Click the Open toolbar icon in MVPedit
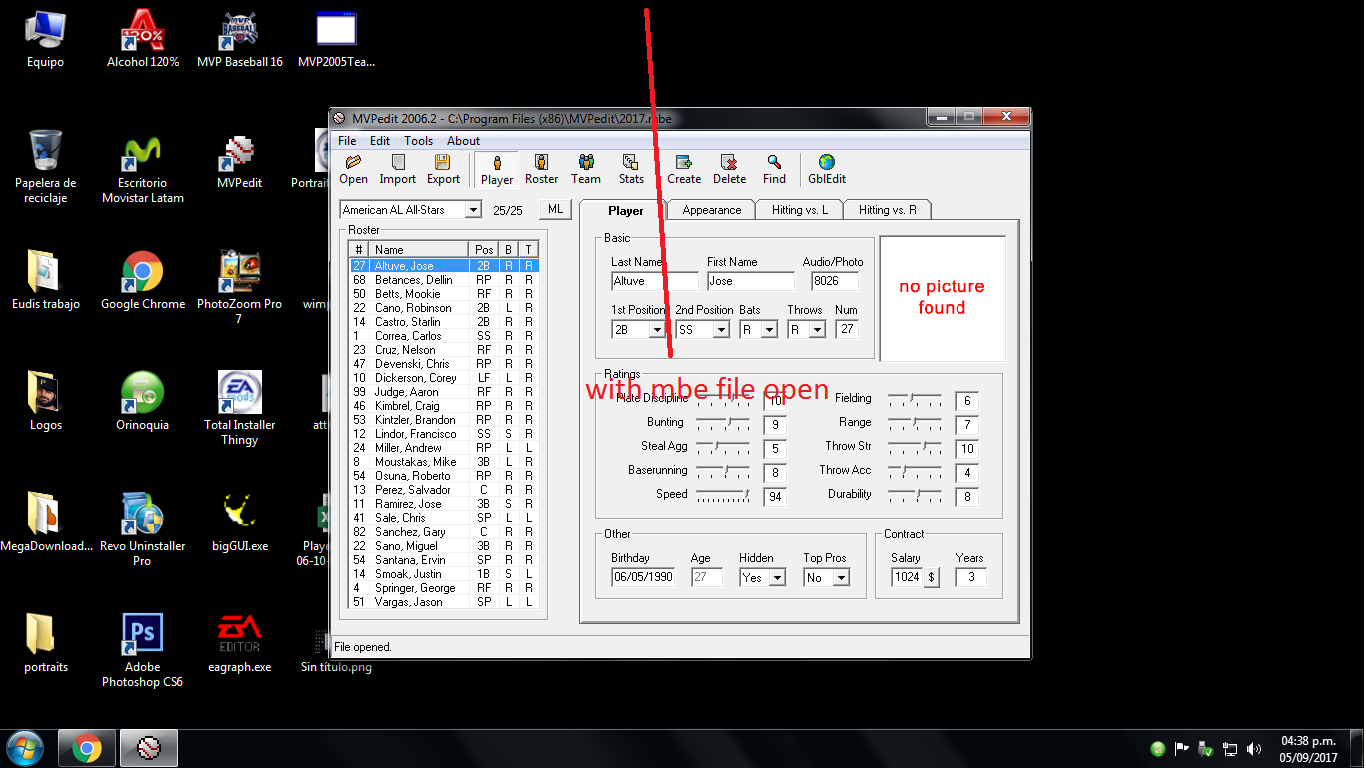This screenshot has width=1366, height=768. [x=353, y=169]
